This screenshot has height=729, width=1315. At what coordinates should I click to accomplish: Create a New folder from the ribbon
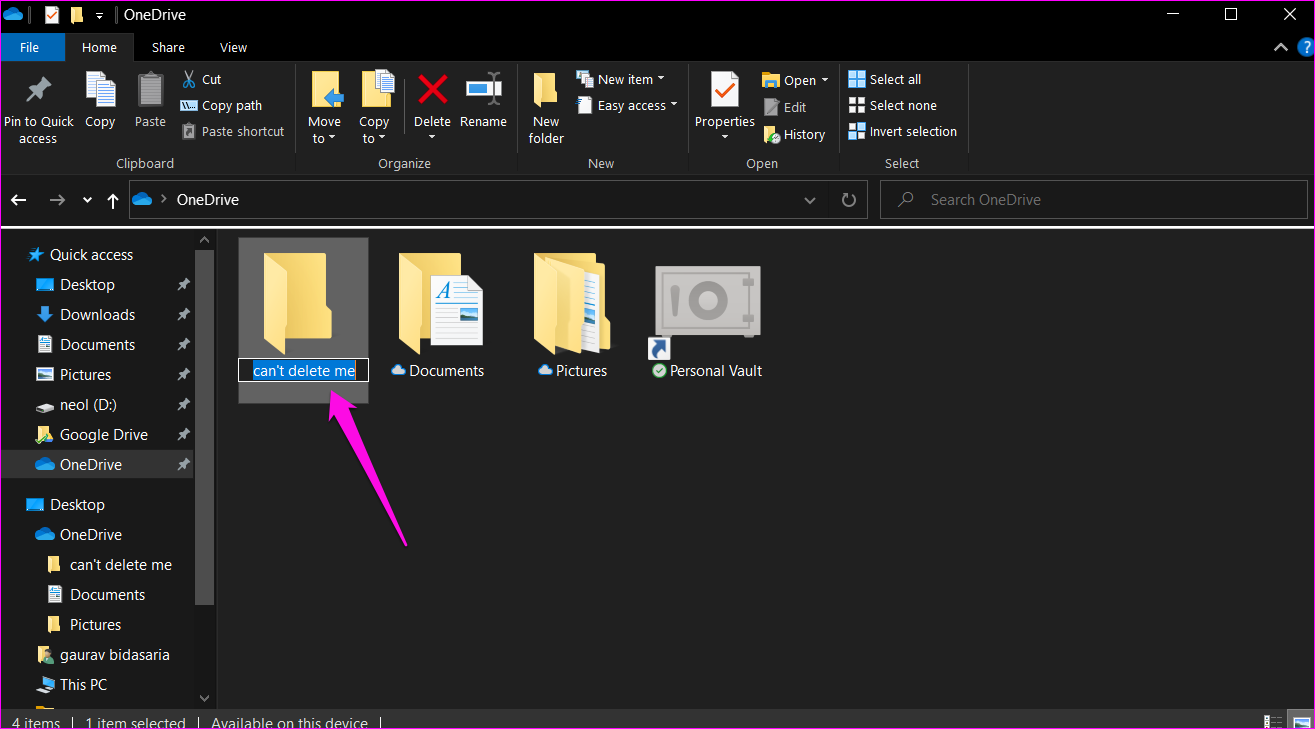(545, 105)
